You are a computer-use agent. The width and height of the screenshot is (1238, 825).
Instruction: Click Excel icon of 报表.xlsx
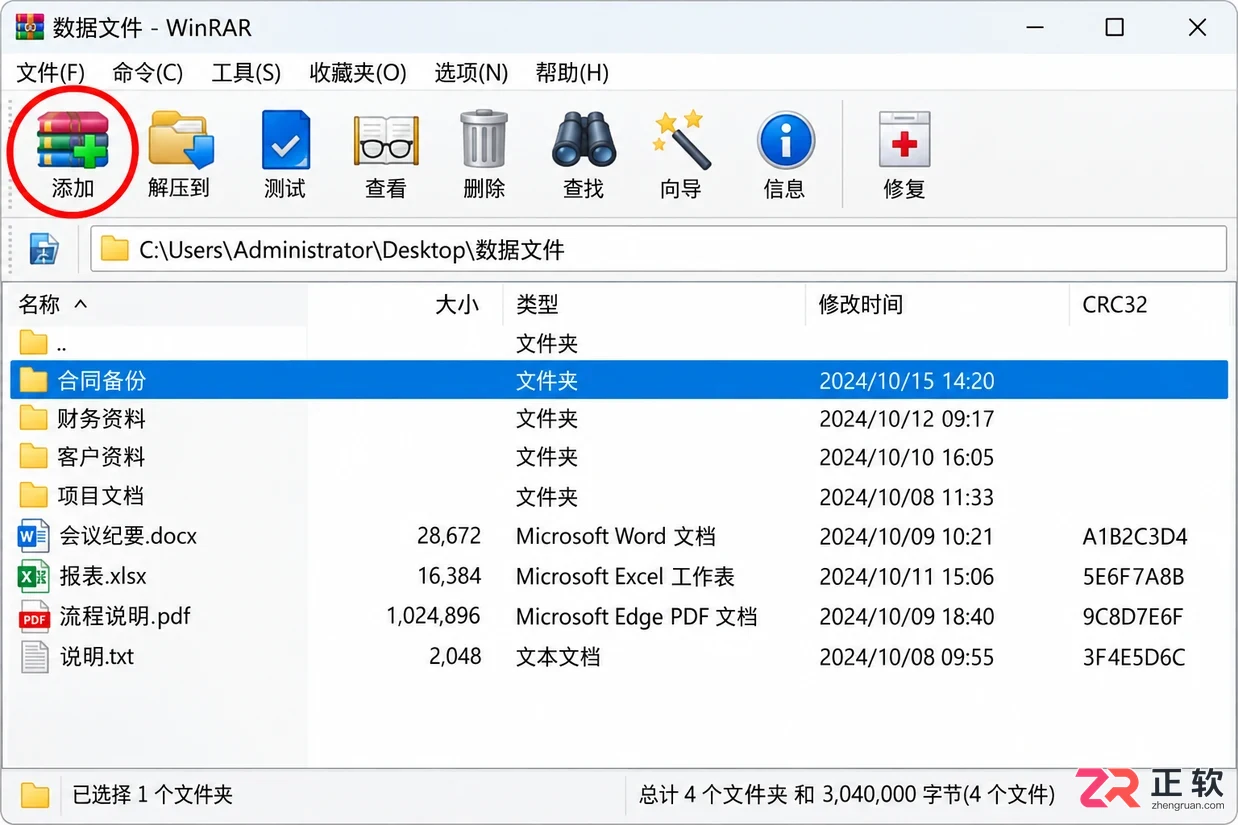(34, 576)
